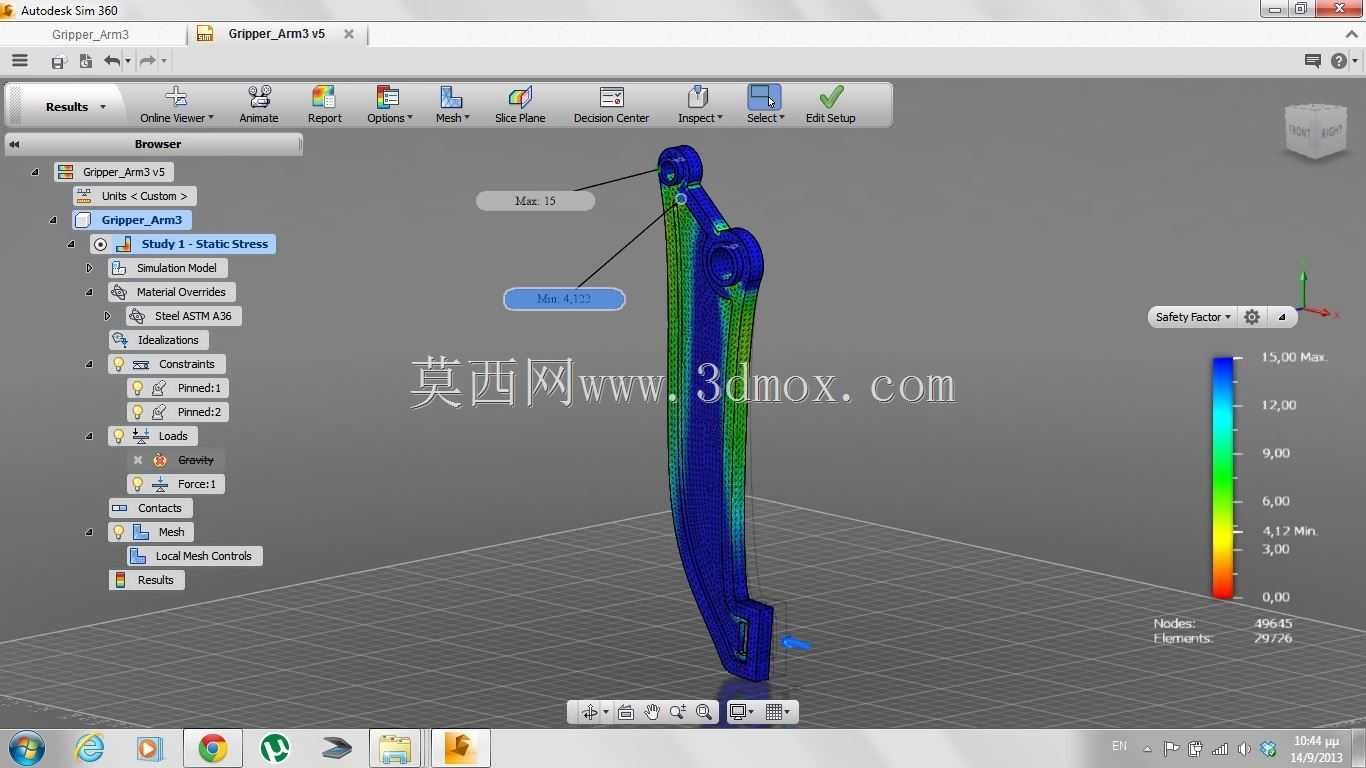The image size is (1366, 768).
Task: Collapse the legend with the triangle button
Action: point(1282,317)
